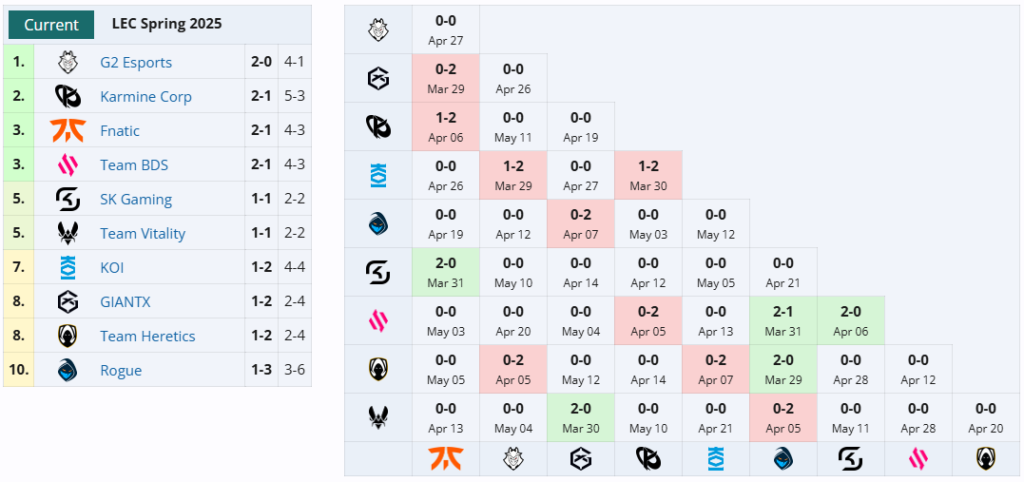Click GIANTX logo in matrix left column
This screenshot has width=1024, height=482.
click(x=379, y=79)
